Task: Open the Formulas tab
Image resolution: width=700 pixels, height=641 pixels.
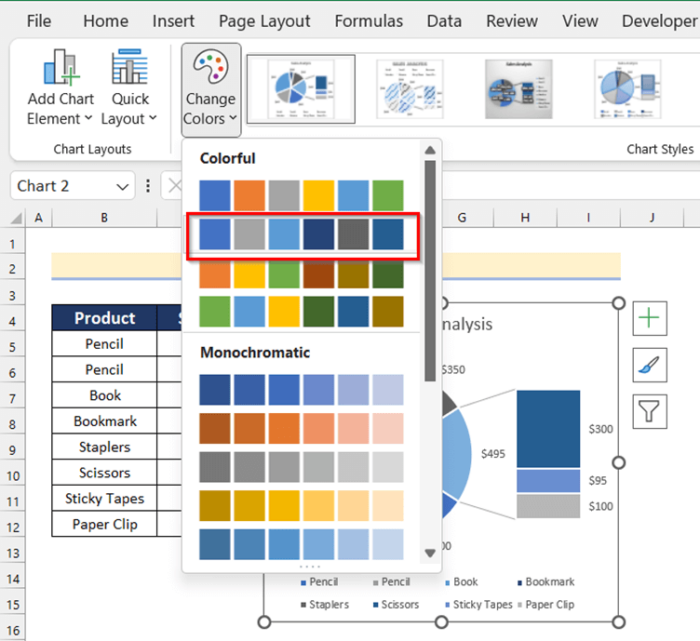Action: [369, 21]
